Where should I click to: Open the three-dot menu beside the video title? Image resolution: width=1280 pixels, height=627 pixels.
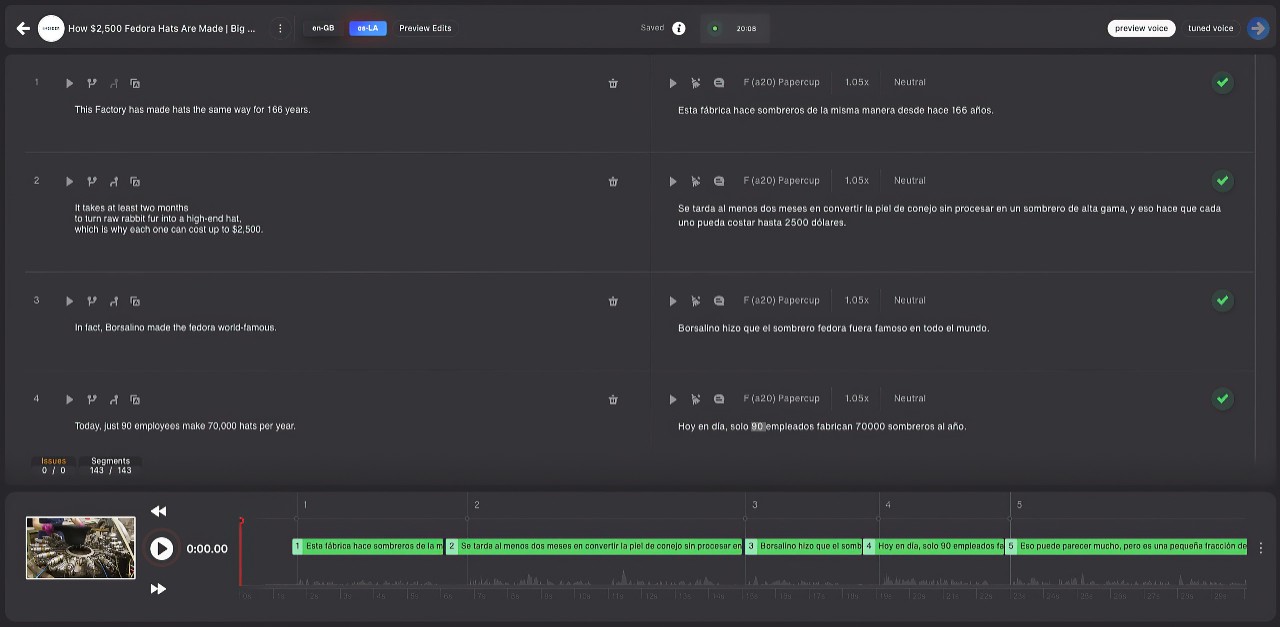(x=280, y=29)
